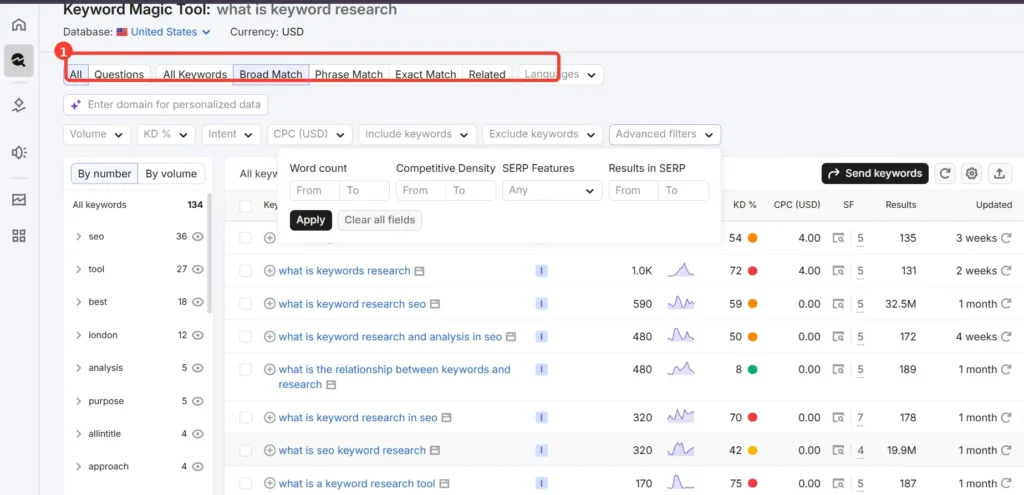1024x495 pixels.
Task: Click the export upload icon
Action: 999,173
